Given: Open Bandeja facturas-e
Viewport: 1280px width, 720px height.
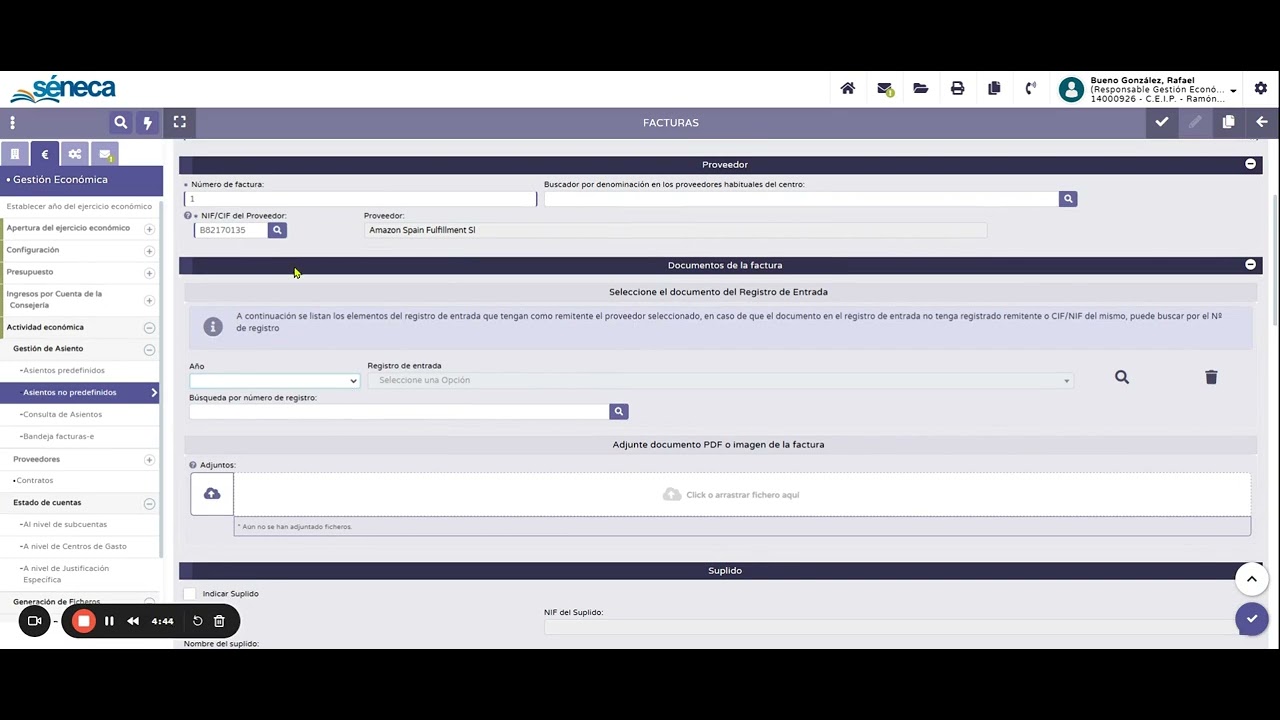Looking at the screenshot, I should [x=58, y=436].
